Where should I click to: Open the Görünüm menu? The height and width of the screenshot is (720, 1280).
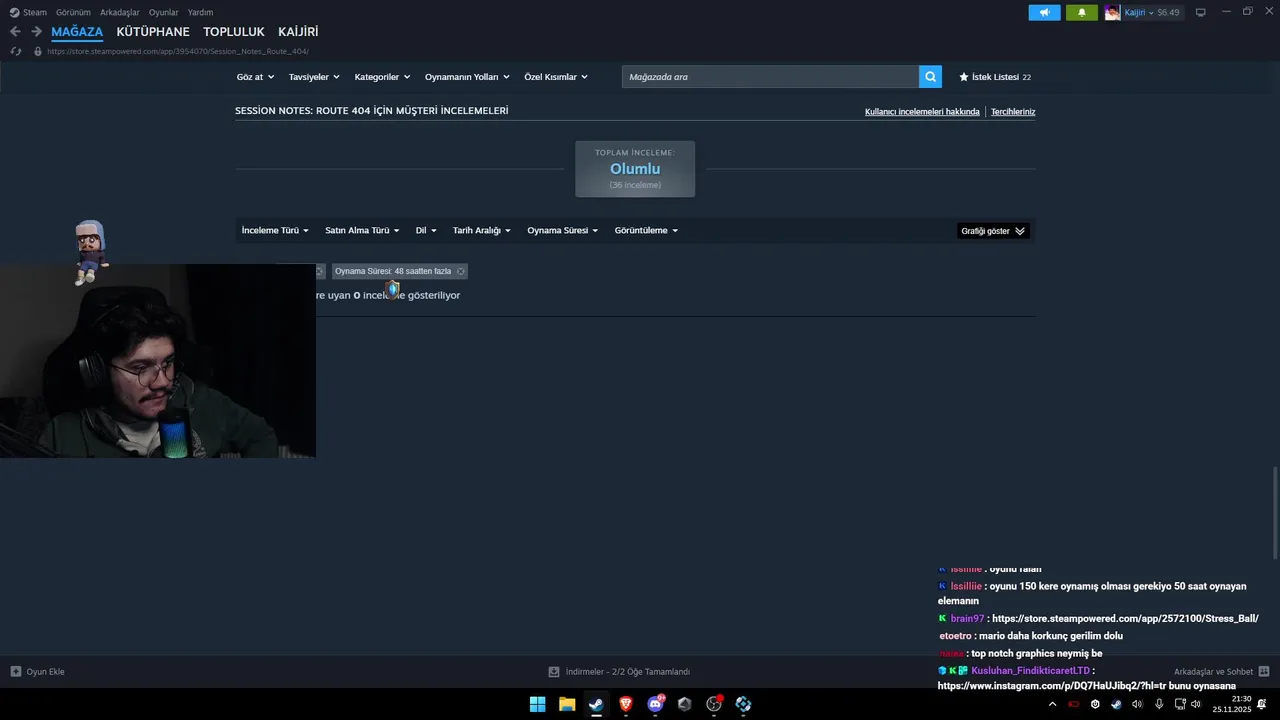pyautogui.click(x=73, y=12)
